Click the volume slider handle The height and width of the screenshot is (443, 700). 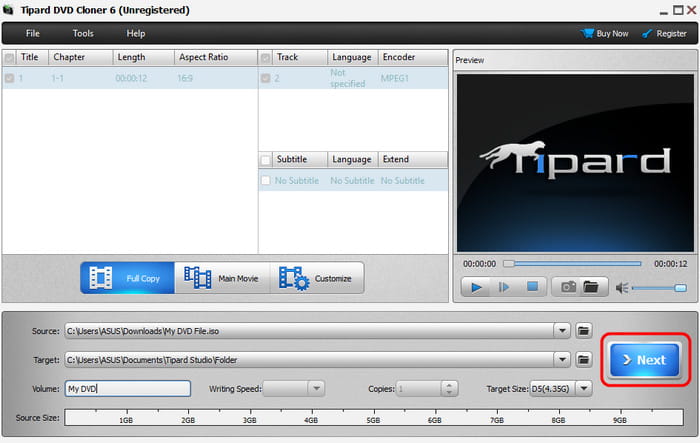(680, 288)
